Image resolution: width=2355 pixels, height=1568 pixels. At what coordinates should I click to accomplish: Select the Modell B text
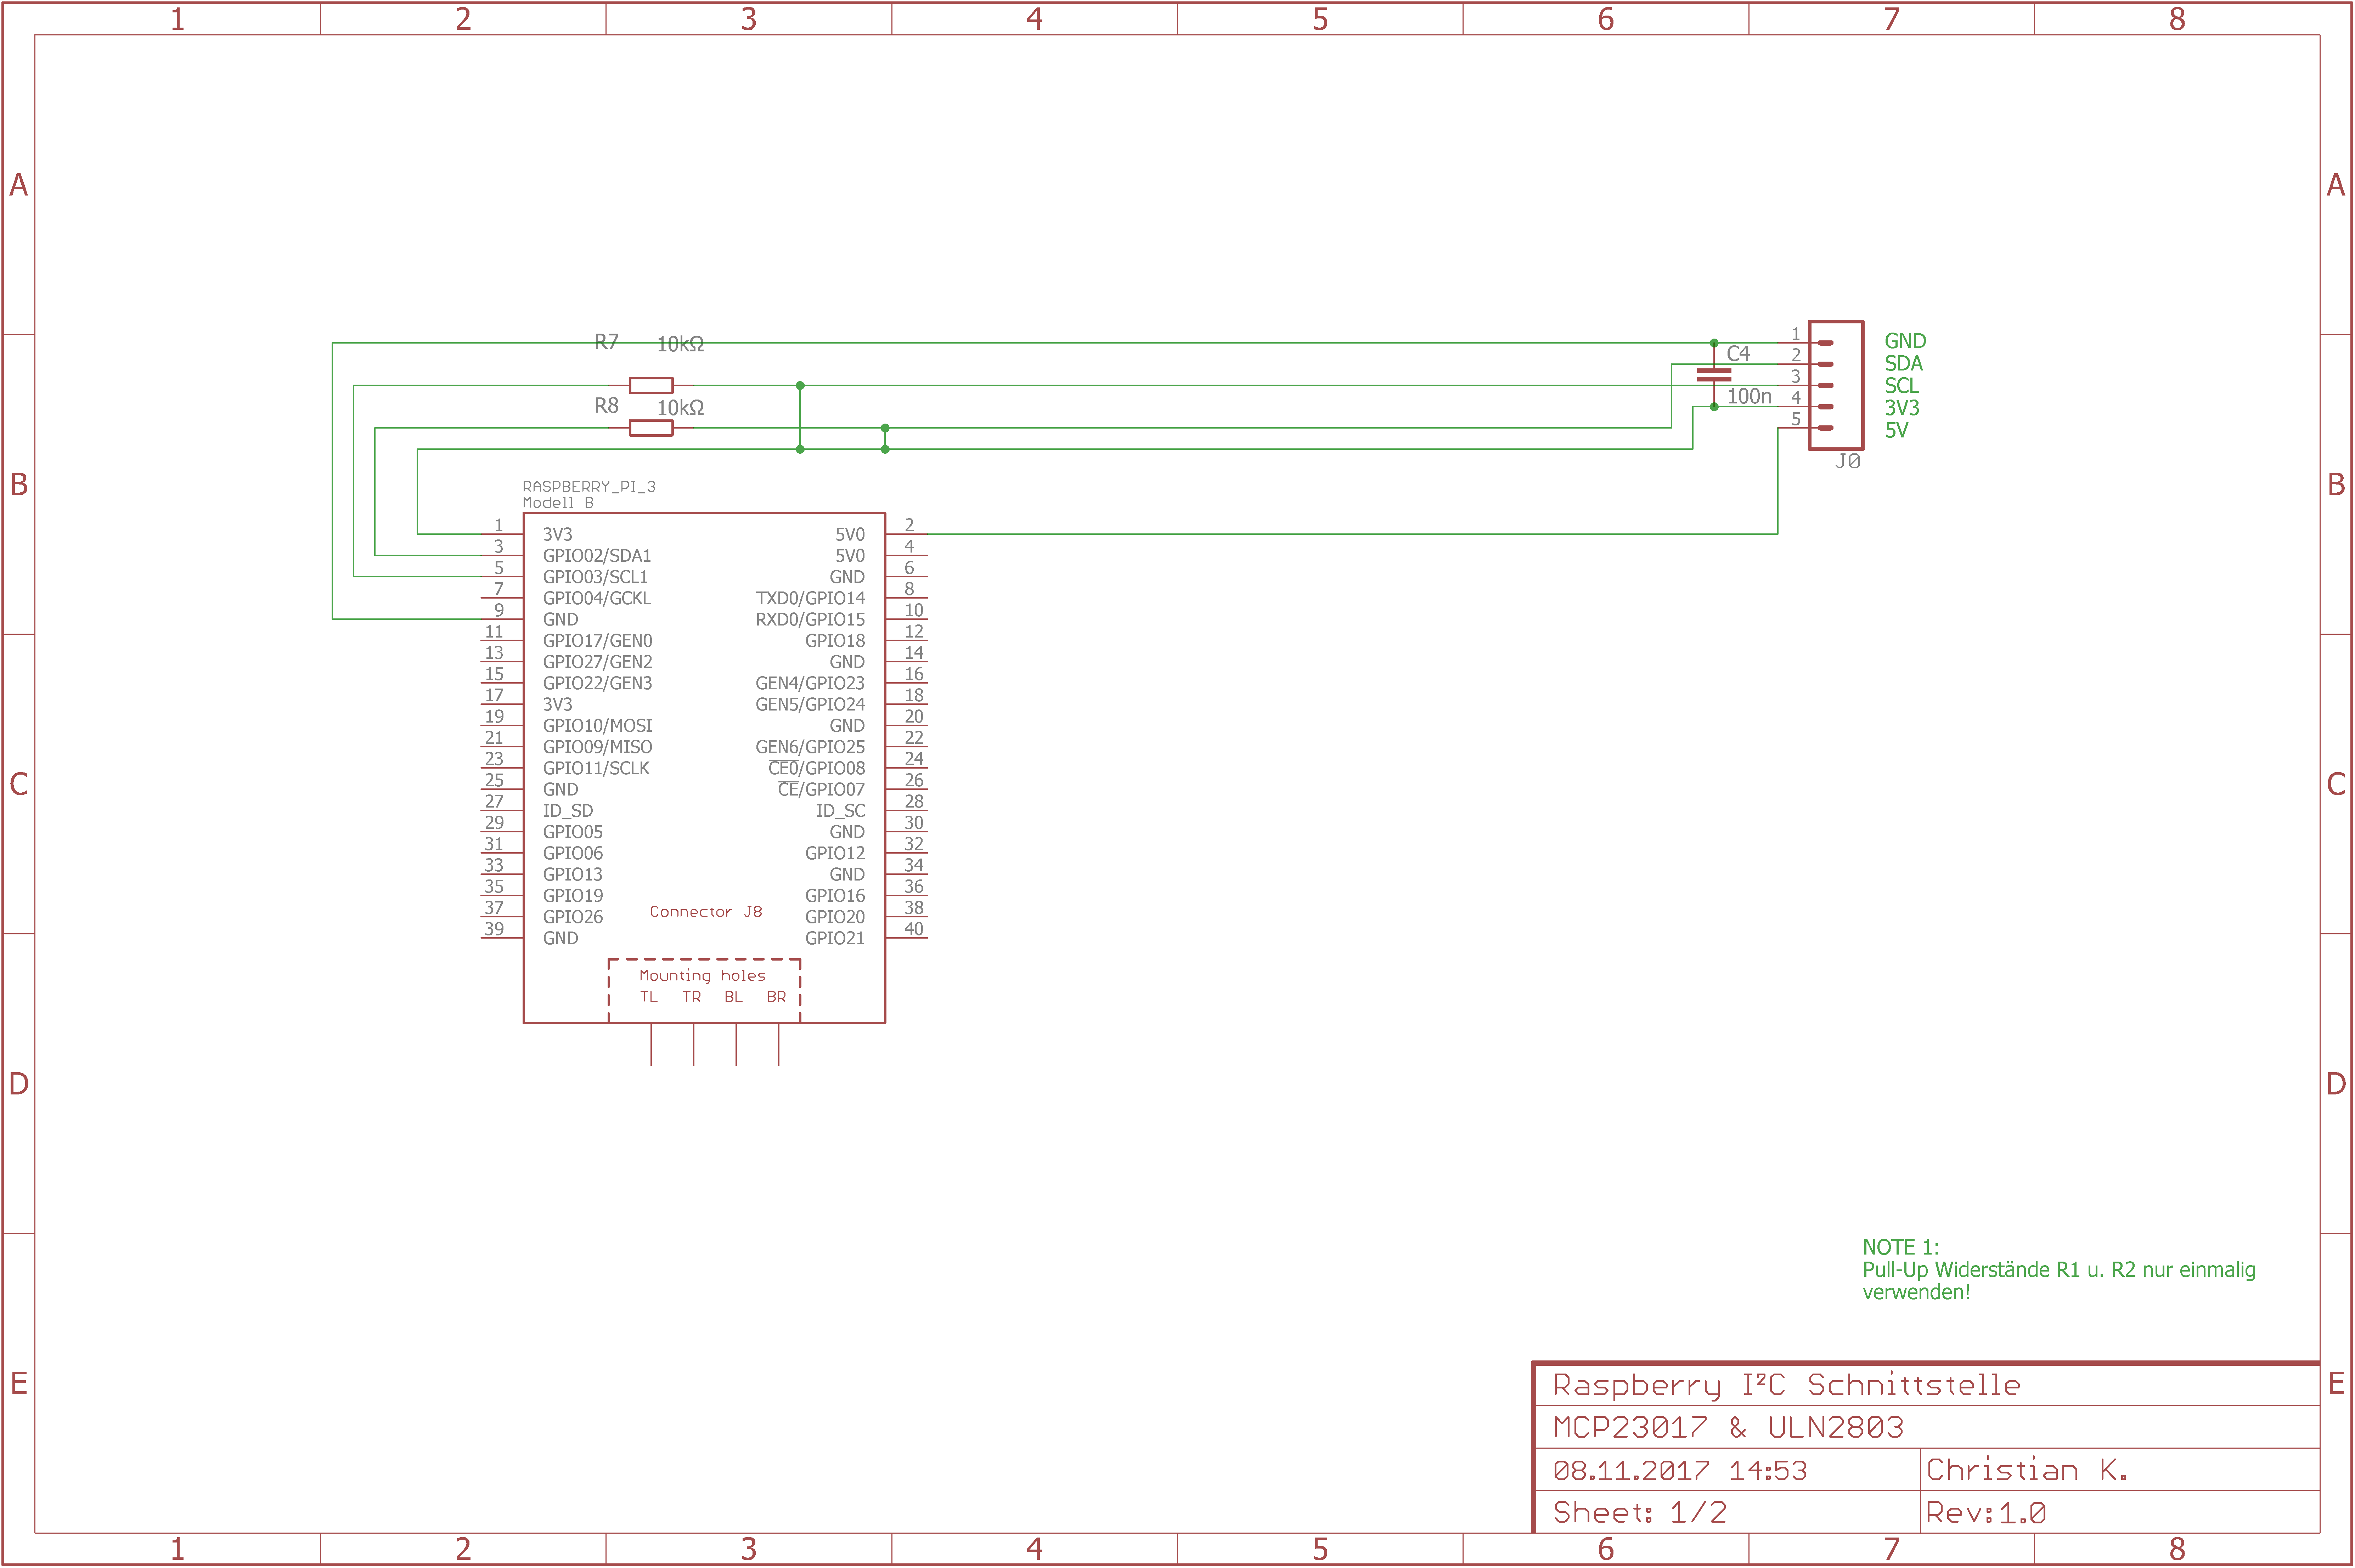[558, 503]
